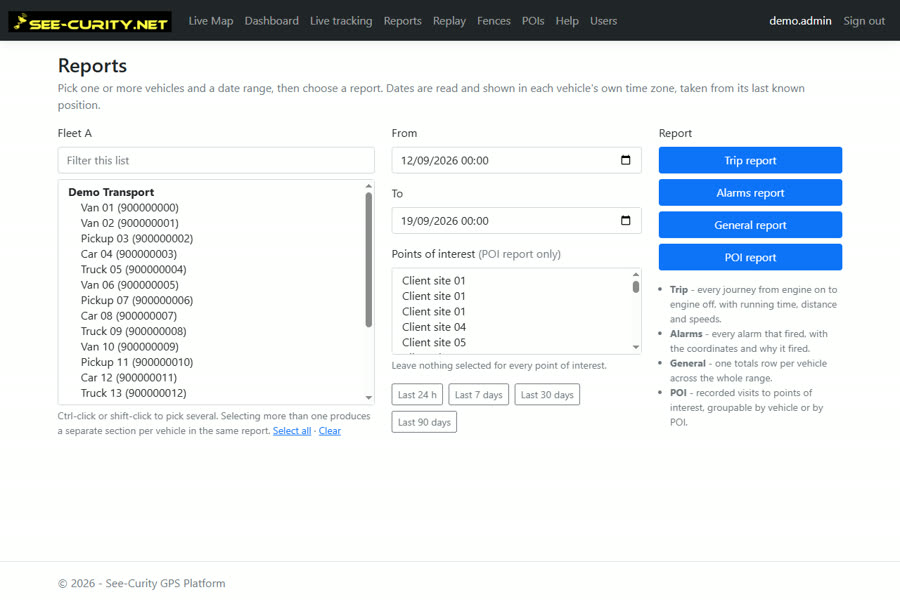Click POI list scroll-down arrow
Image resolution: width=900 pixels, height=604 pixels.
click(x=635, y=347)
